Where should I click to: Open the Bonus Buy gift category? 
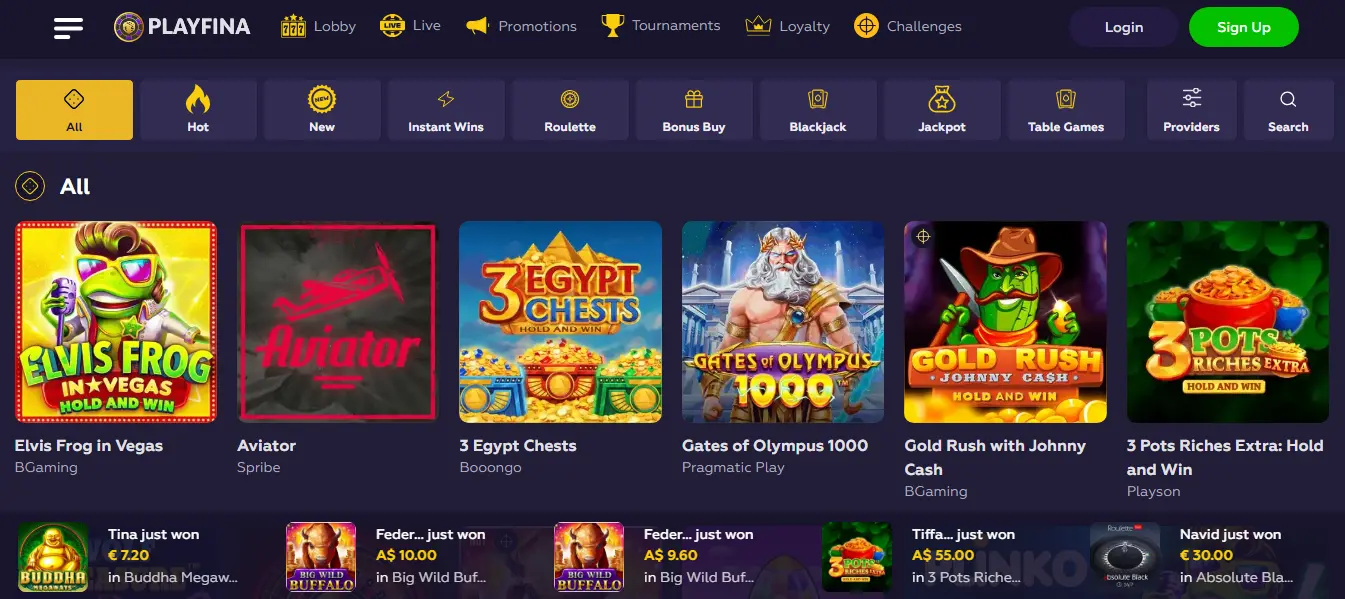pos(694,109)
